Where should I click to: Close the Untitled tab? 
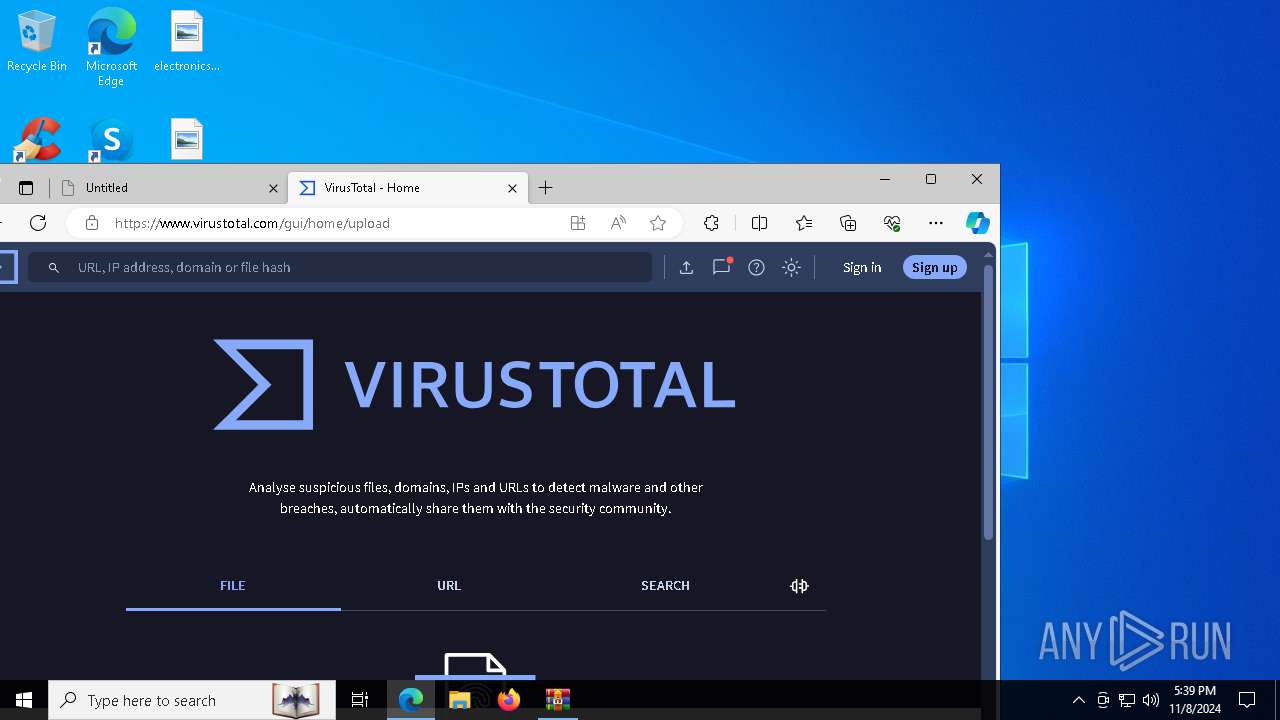click(x=273, y=188)
